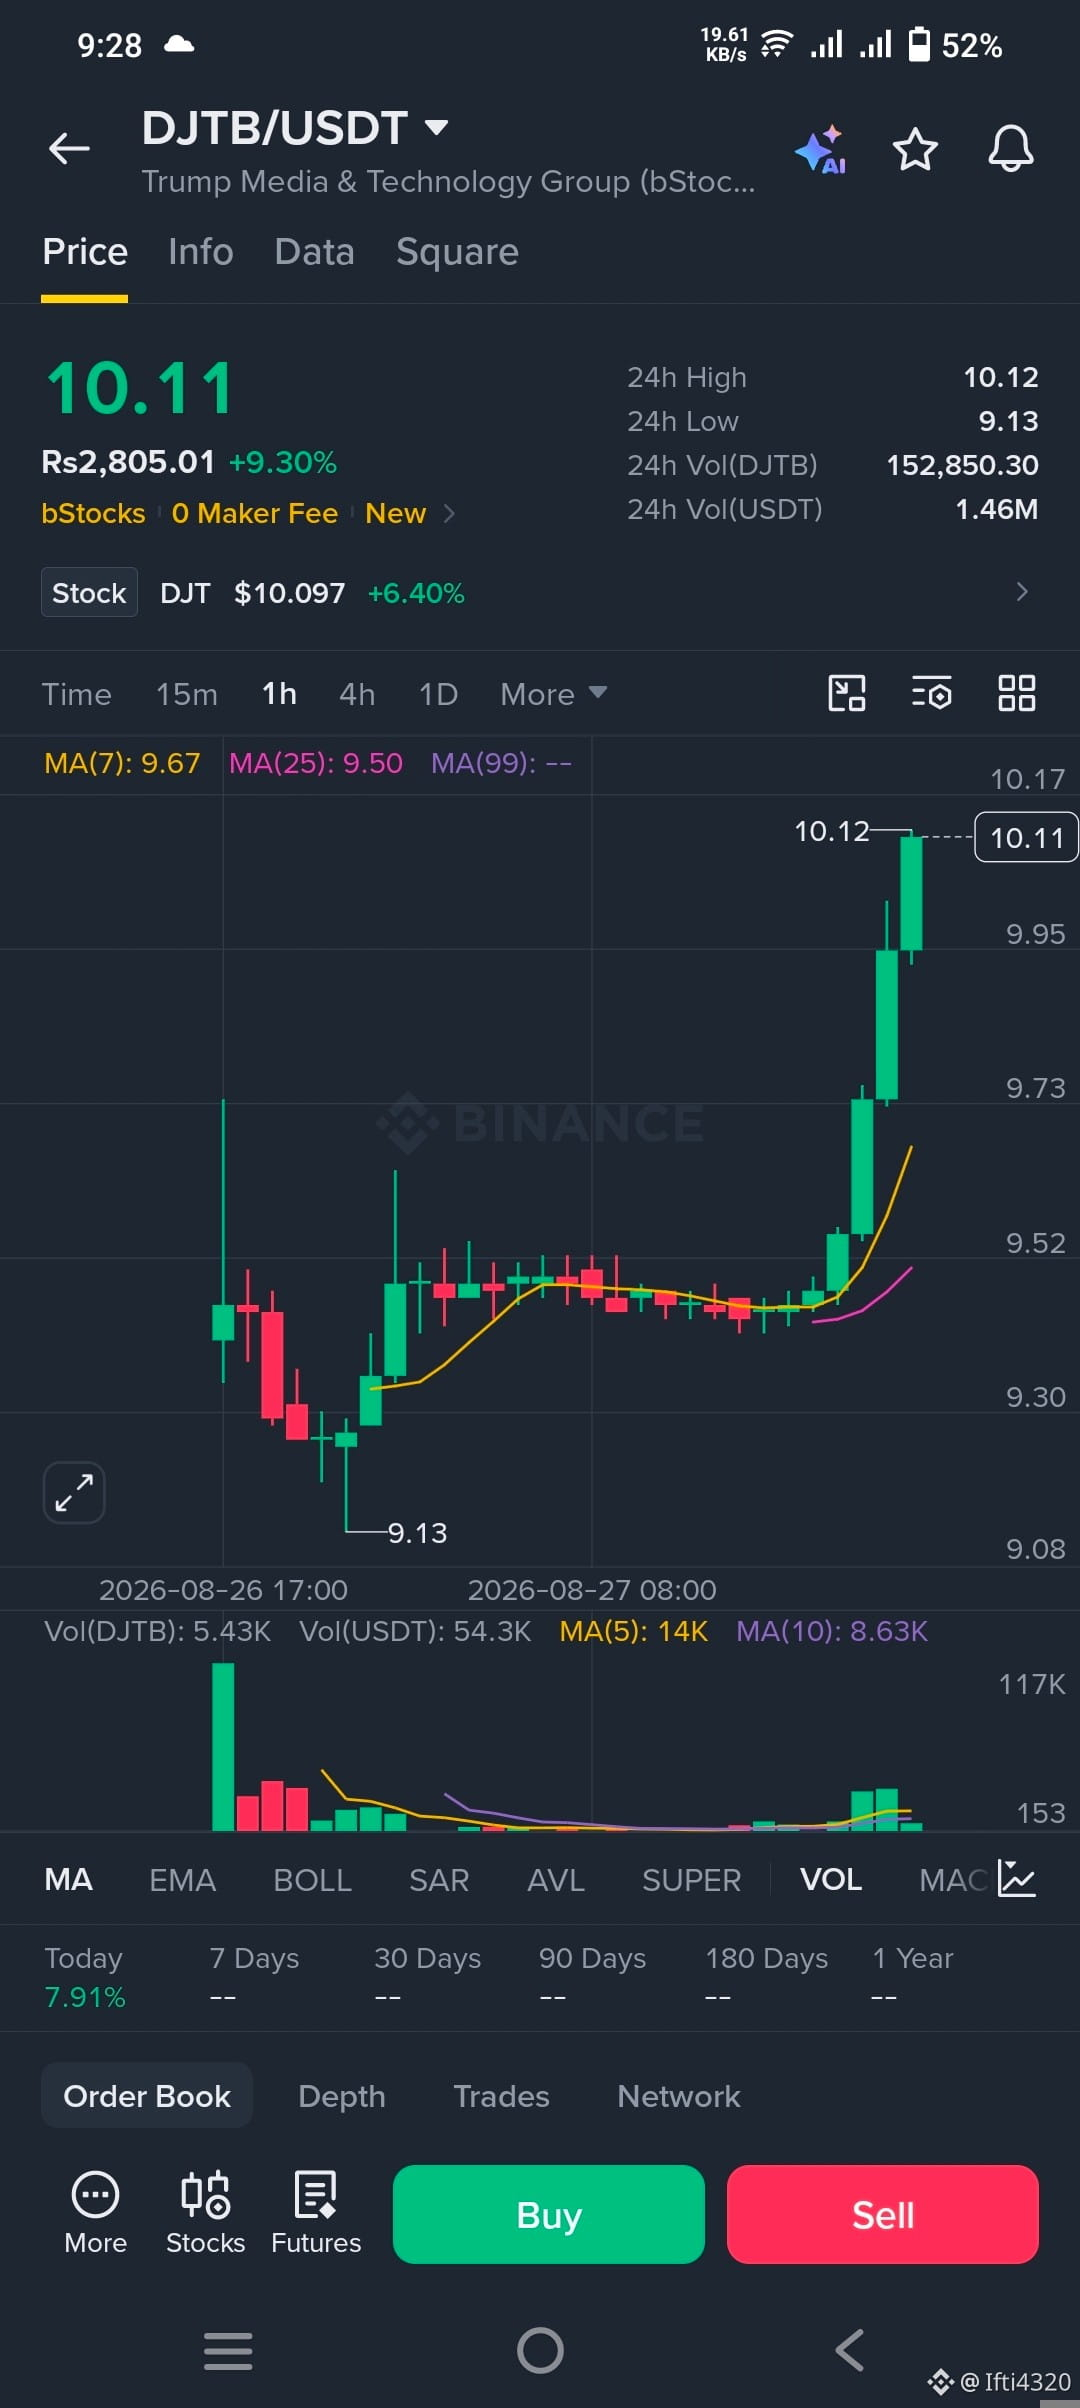The width and height of the screenshot is (1080, 2408).
Task: Tap the 7 Days performance entry
Action: [254, 1977]
